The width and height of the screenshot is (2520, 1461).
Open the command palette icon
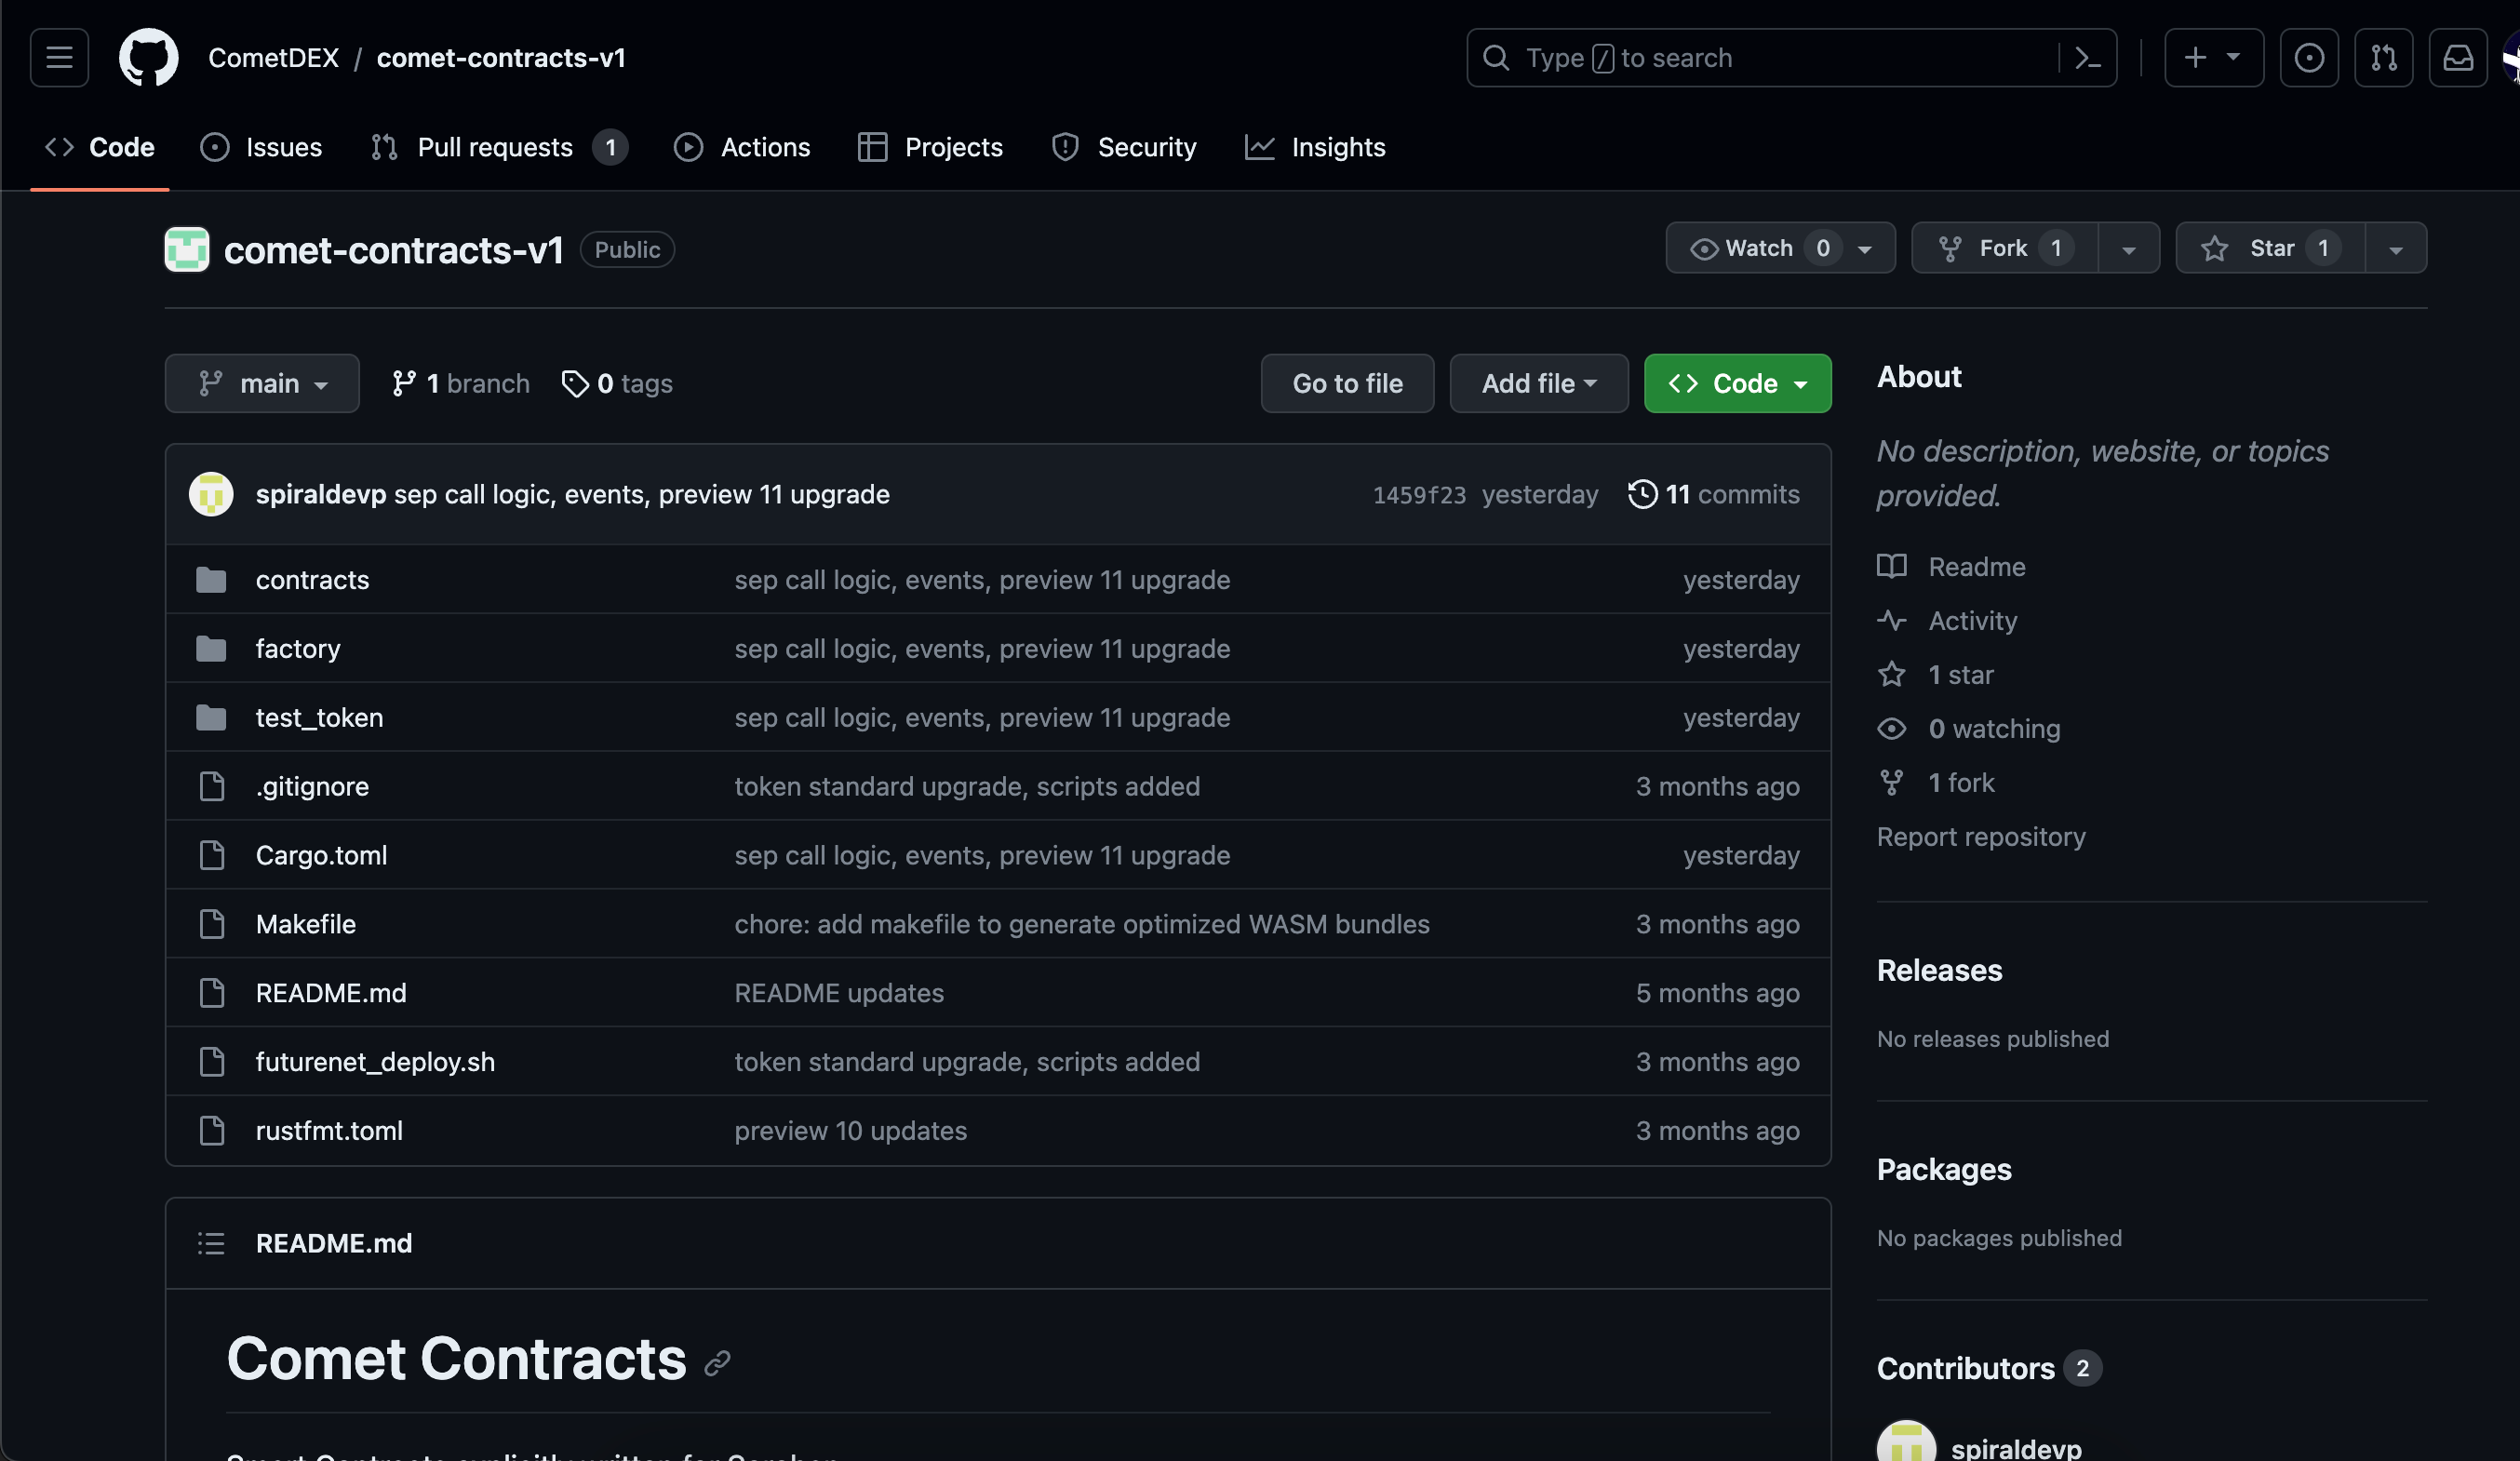[2087, 58]
